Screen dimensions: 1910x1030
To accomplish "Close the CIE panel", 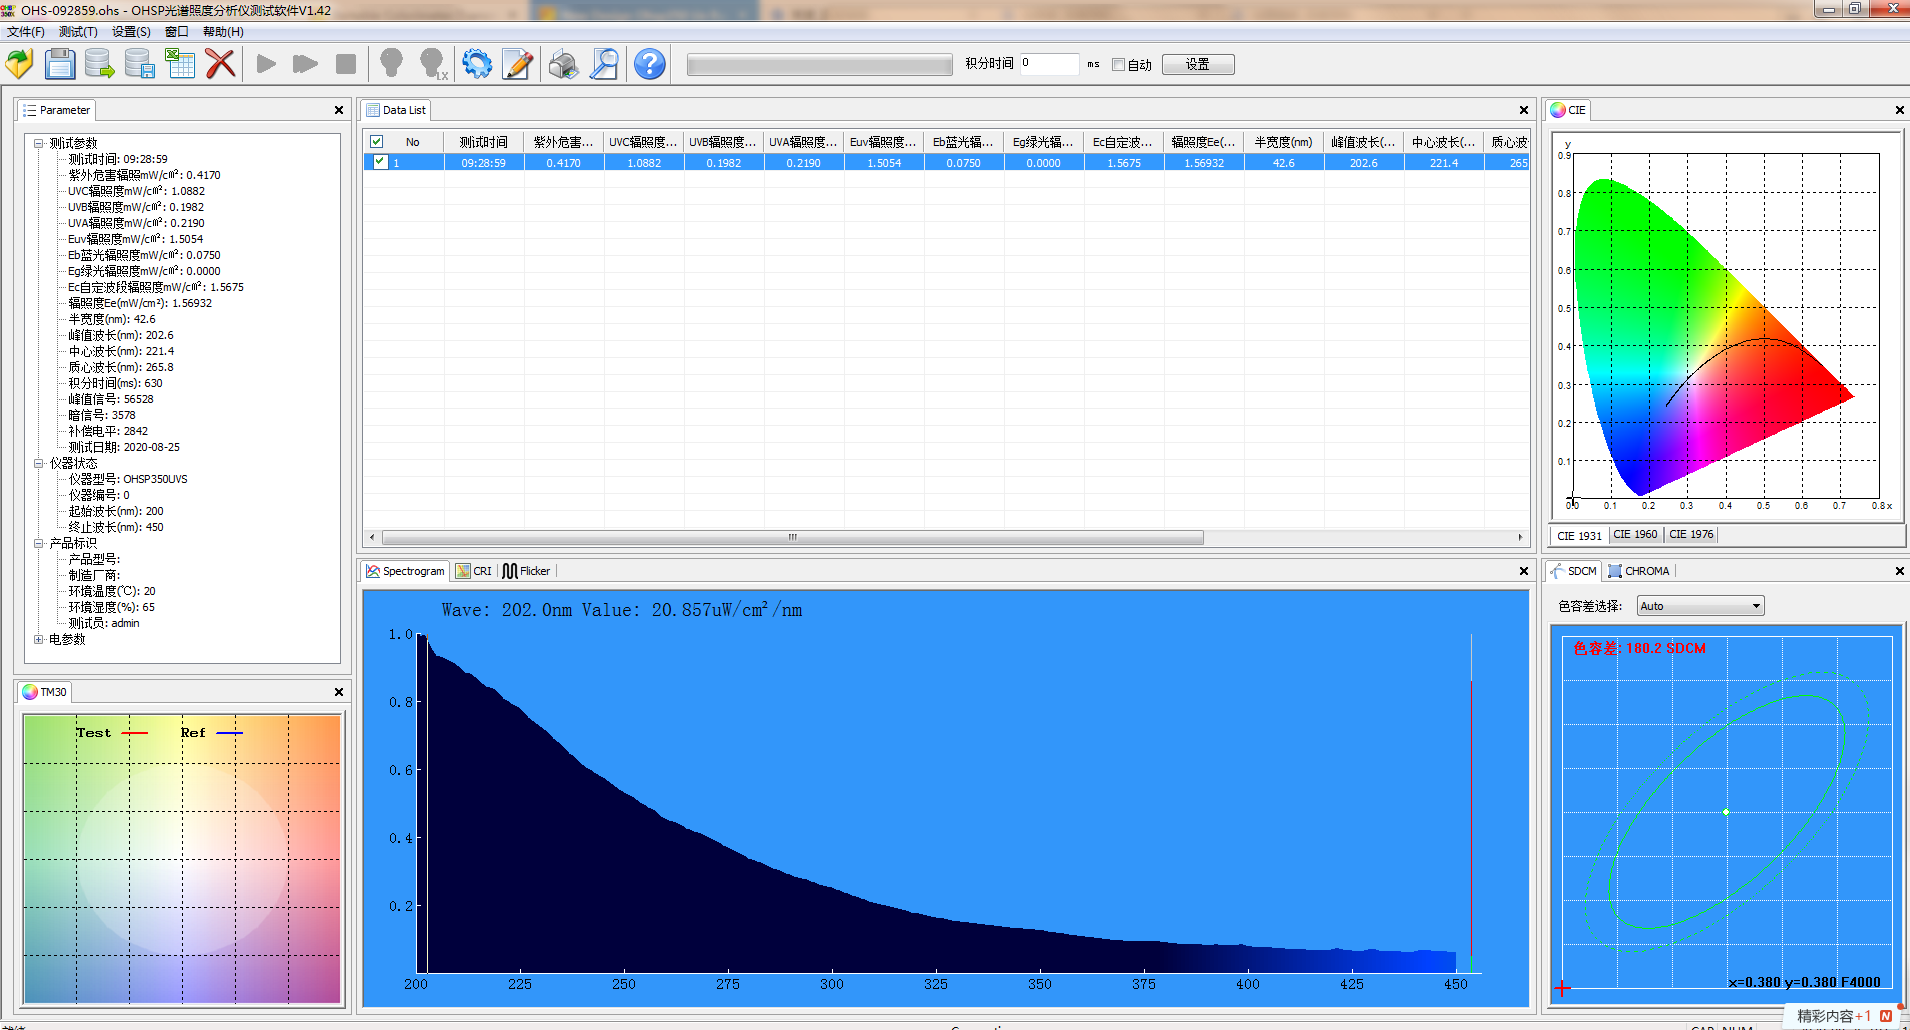I will pos(1900,110).
